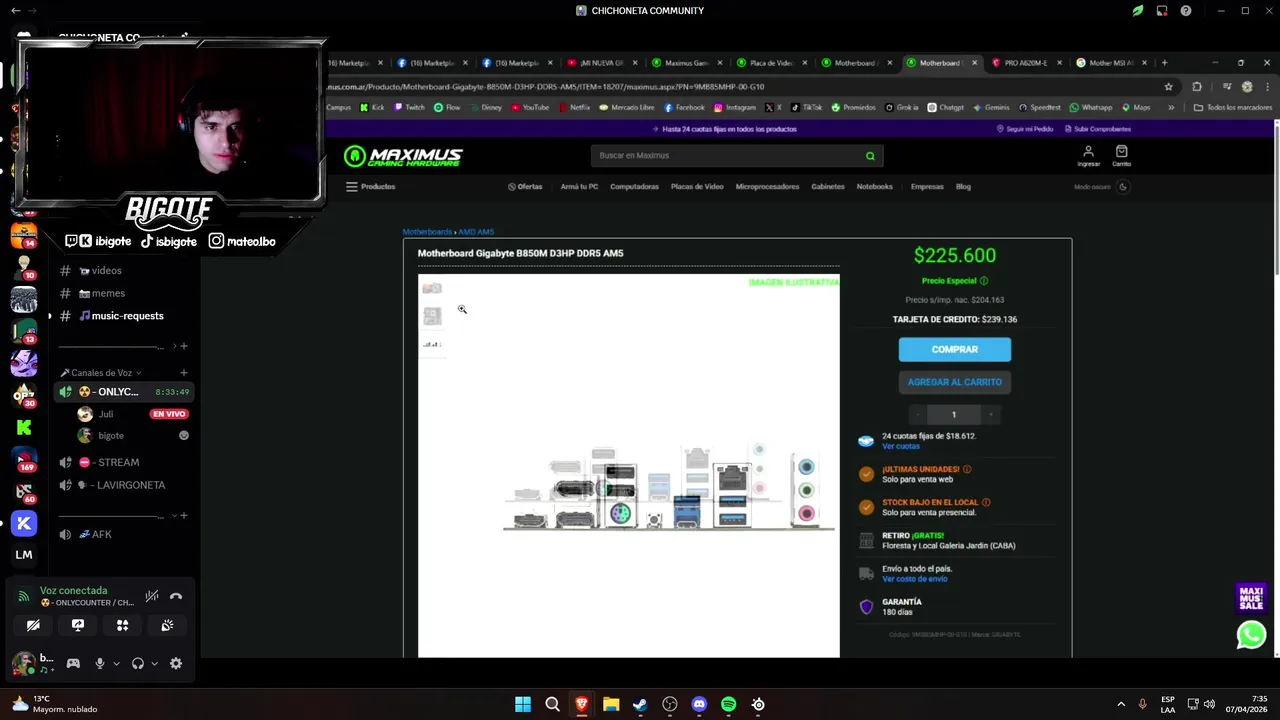
Task: Open the WhatsApp chat bubble
Action: click(x=1251, y=635)
